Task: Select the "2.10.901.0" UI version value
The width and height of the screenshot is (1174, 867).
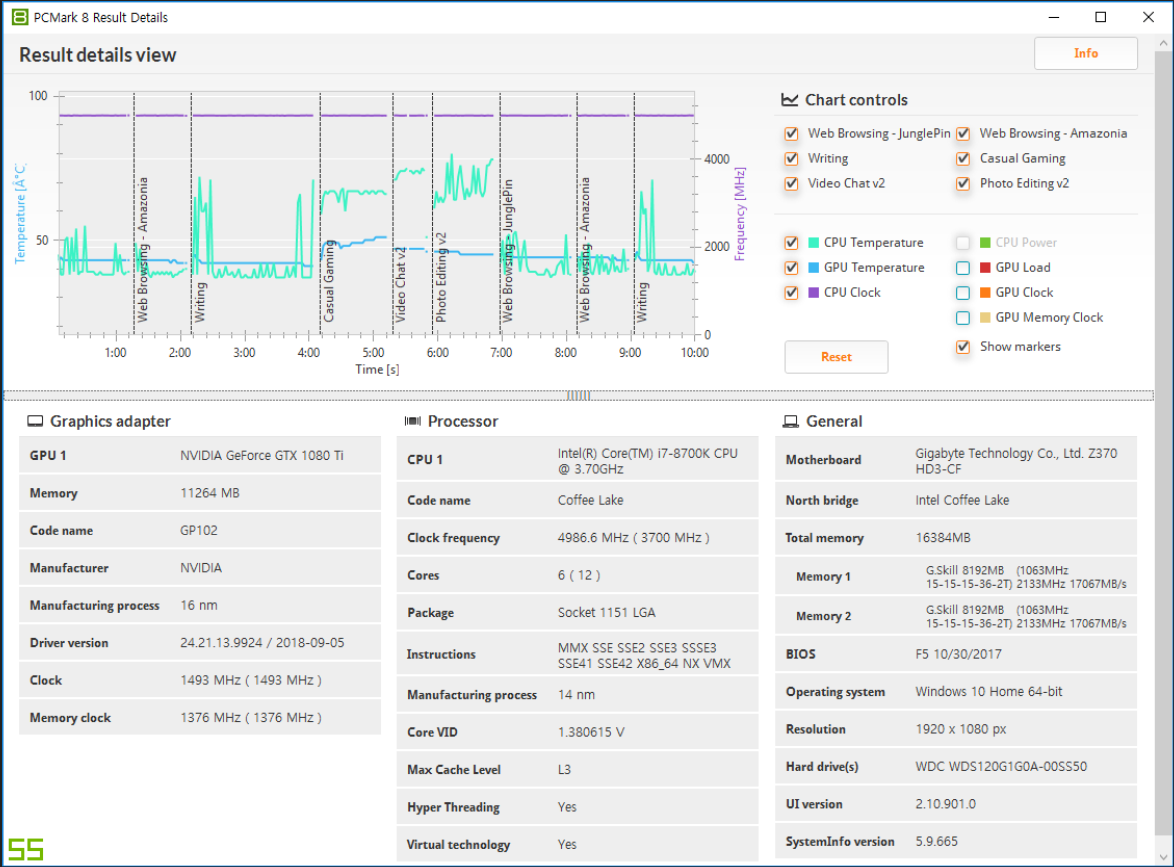Action: click(946, 803)
